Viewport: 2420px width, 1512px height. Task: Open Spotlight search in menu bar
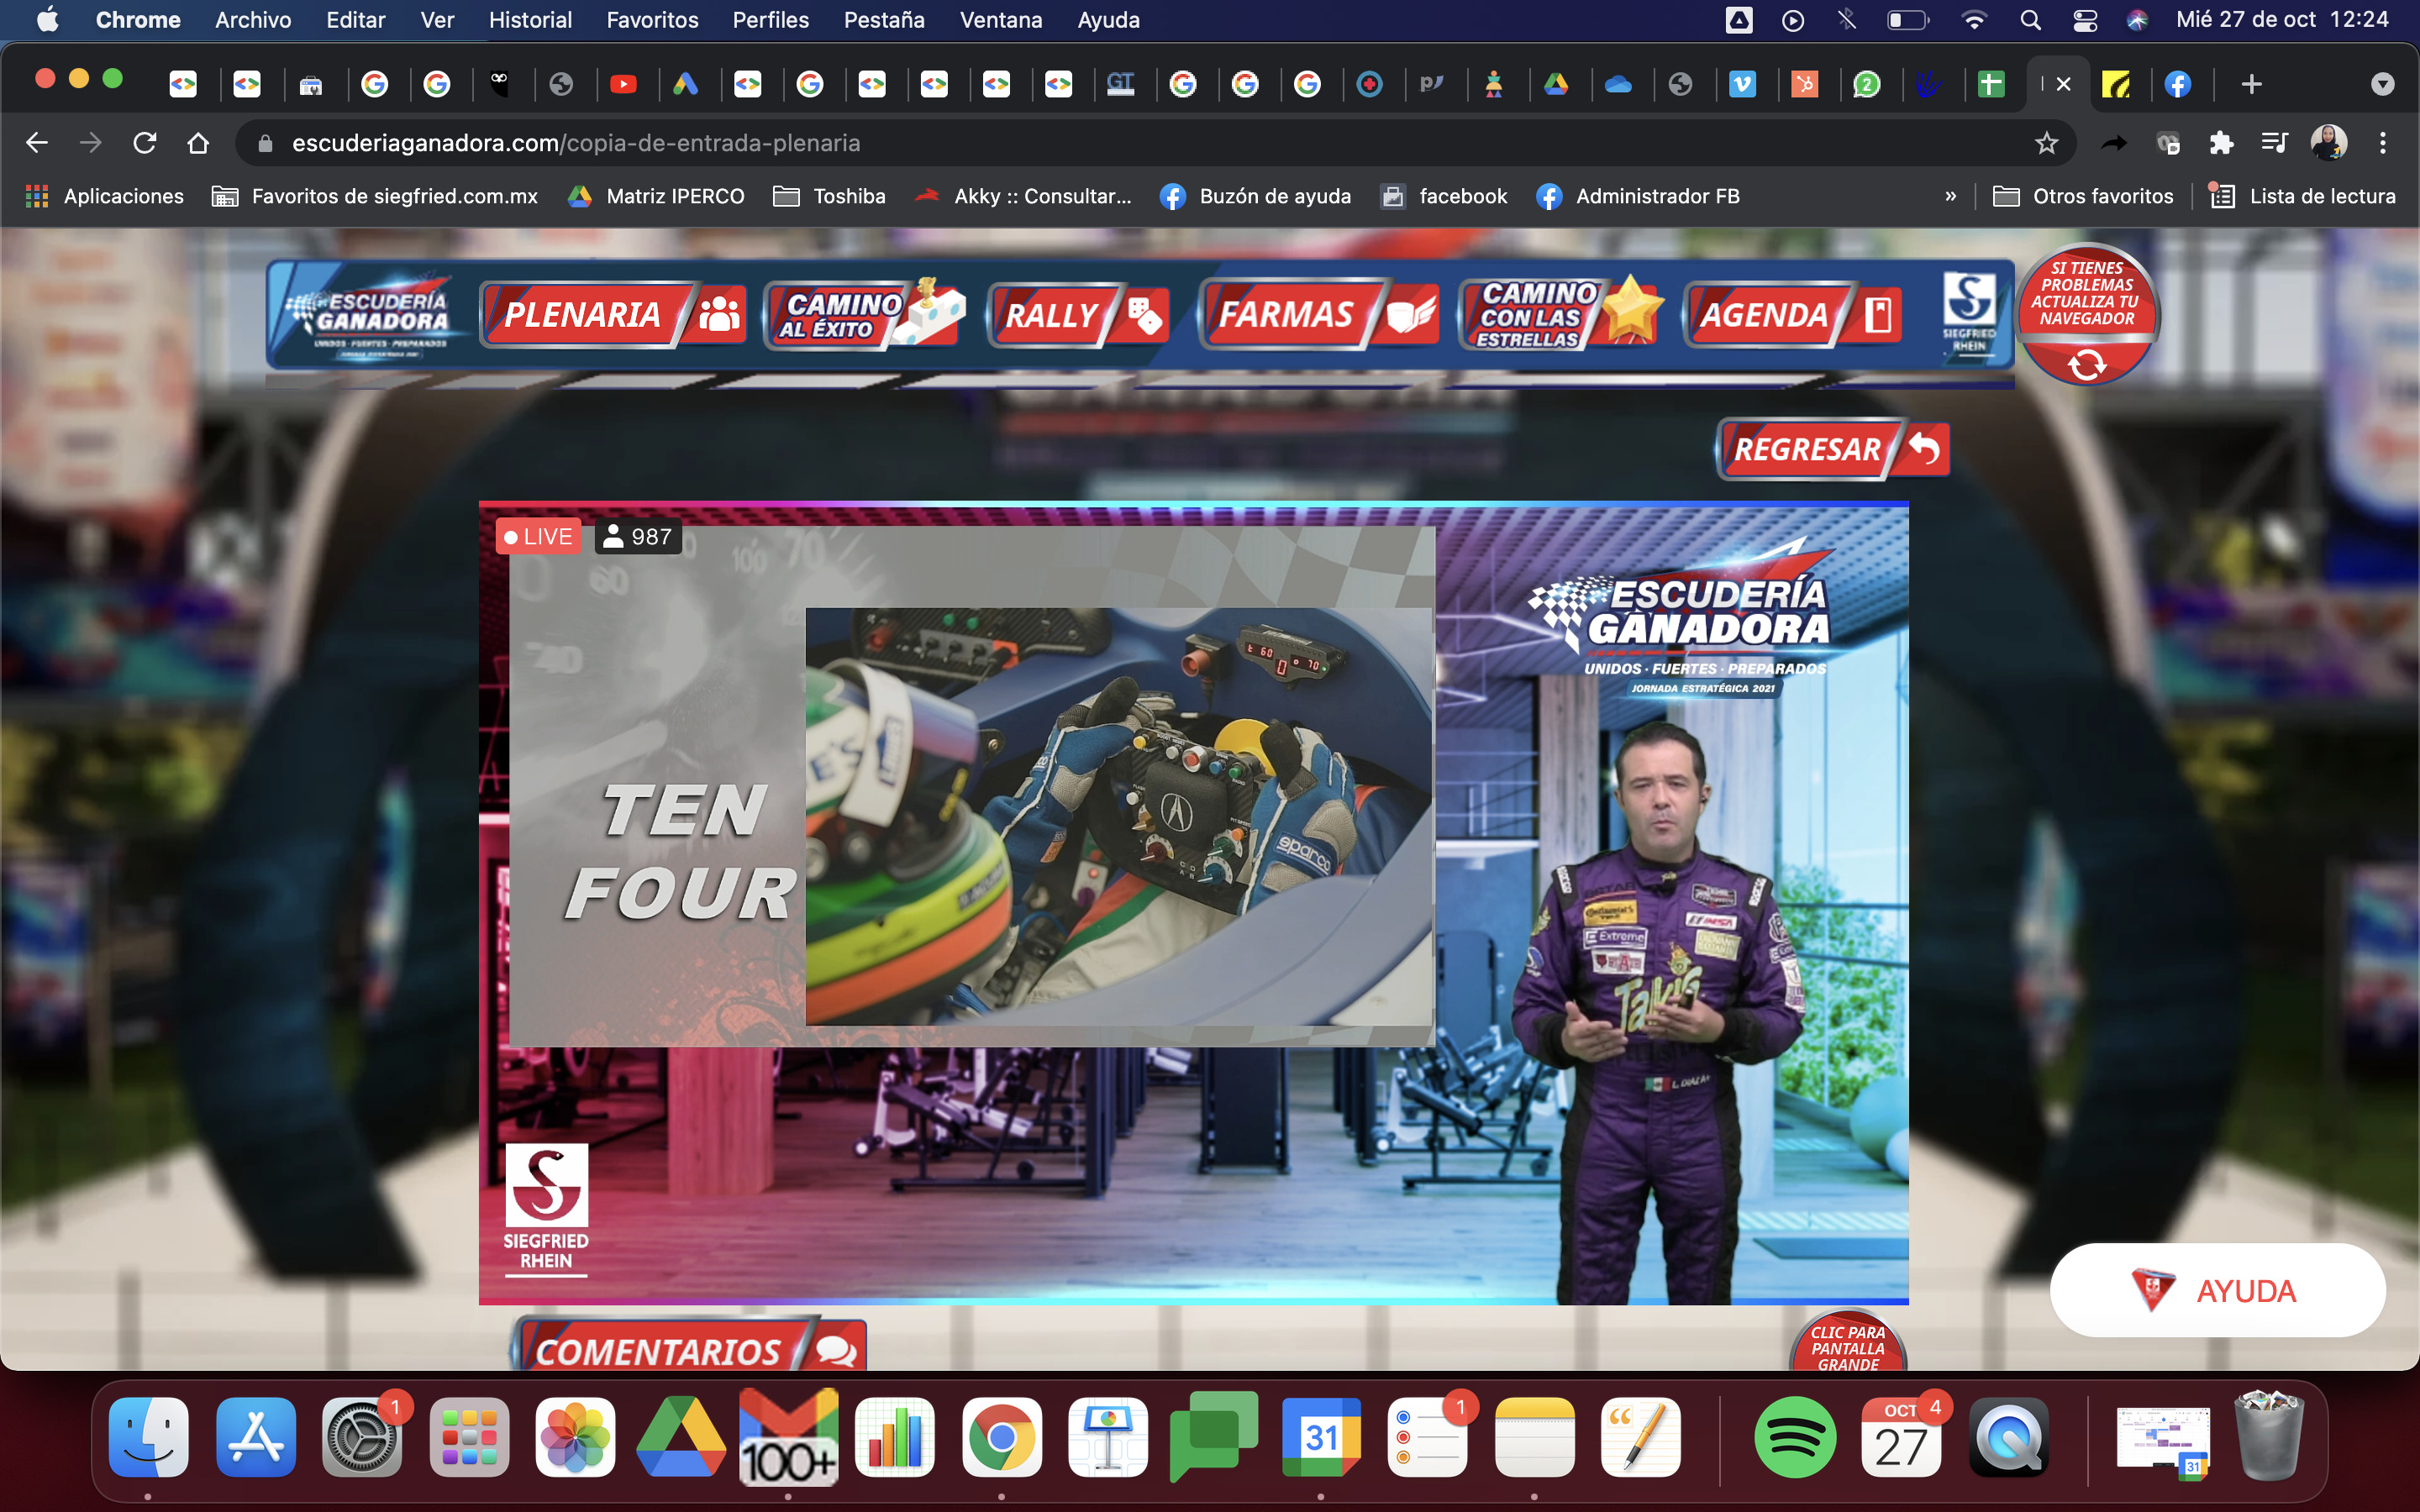[2030, 20]
